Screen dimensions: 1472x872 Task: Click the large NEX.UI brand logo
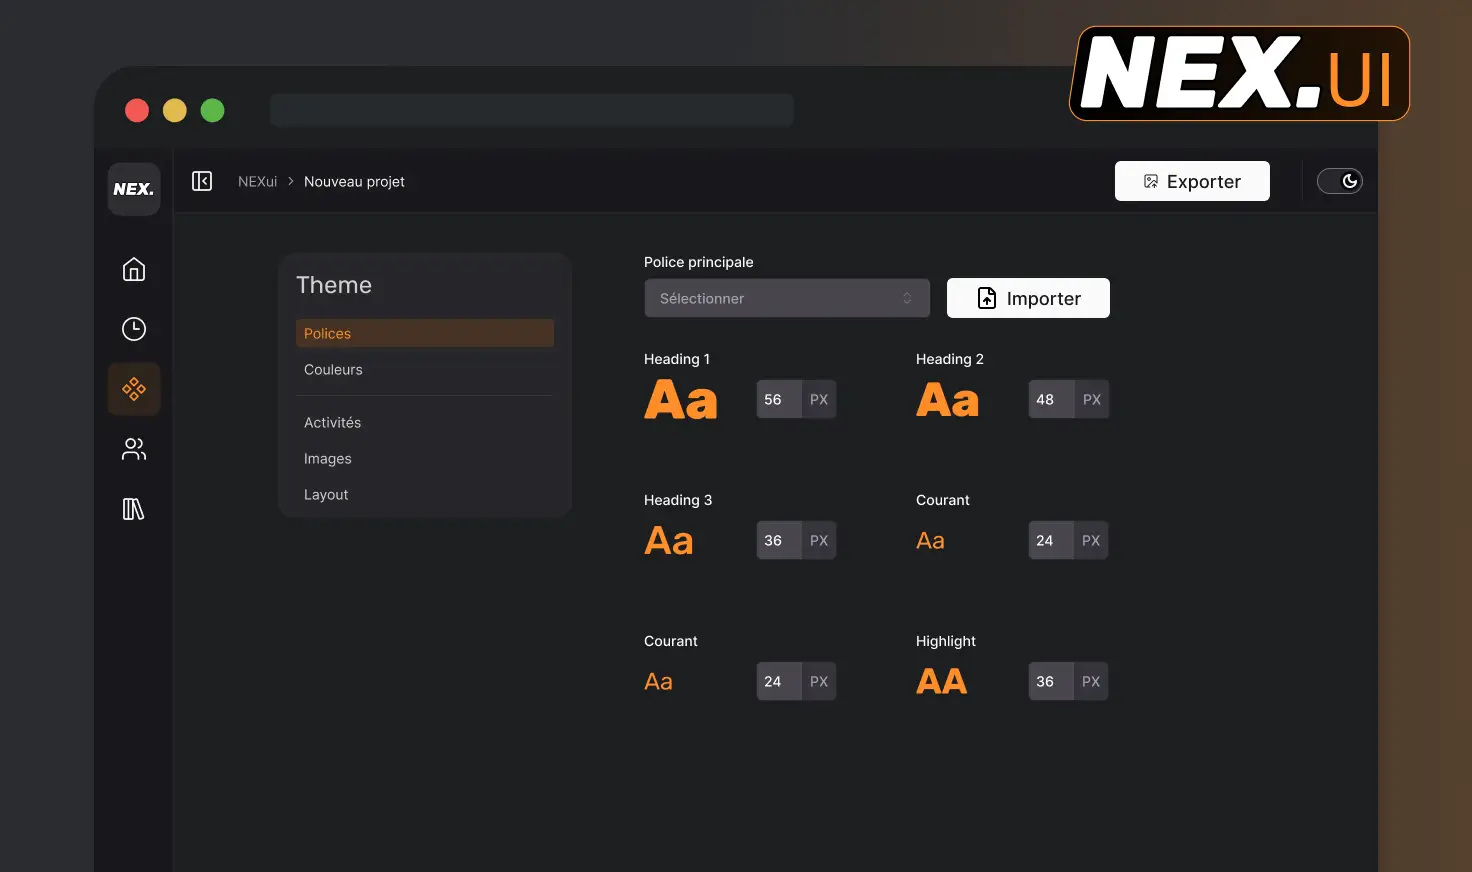coord(1239,74)
